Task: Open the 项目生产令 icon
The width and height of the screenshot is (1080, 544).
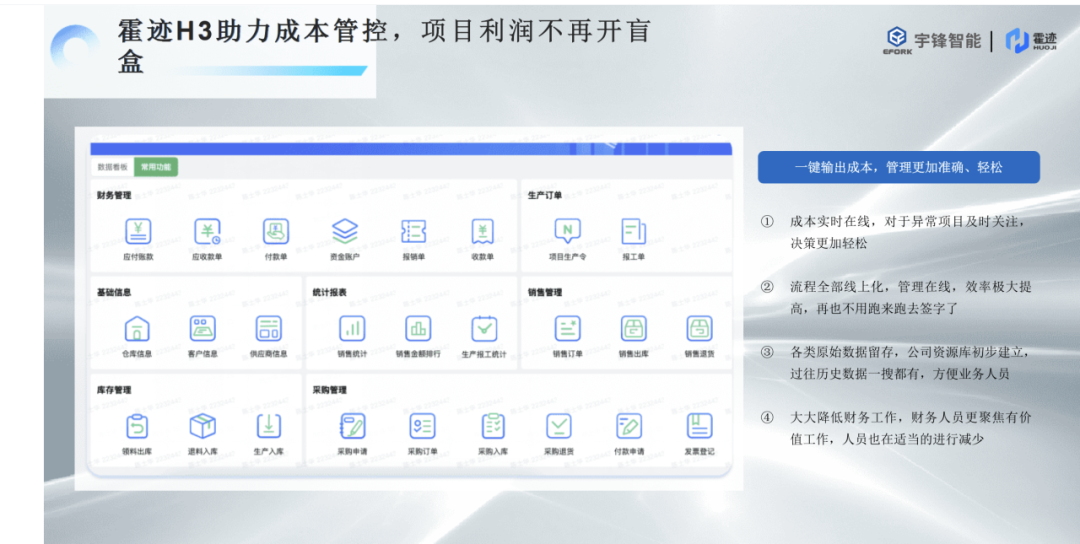Action: (568, 231)
